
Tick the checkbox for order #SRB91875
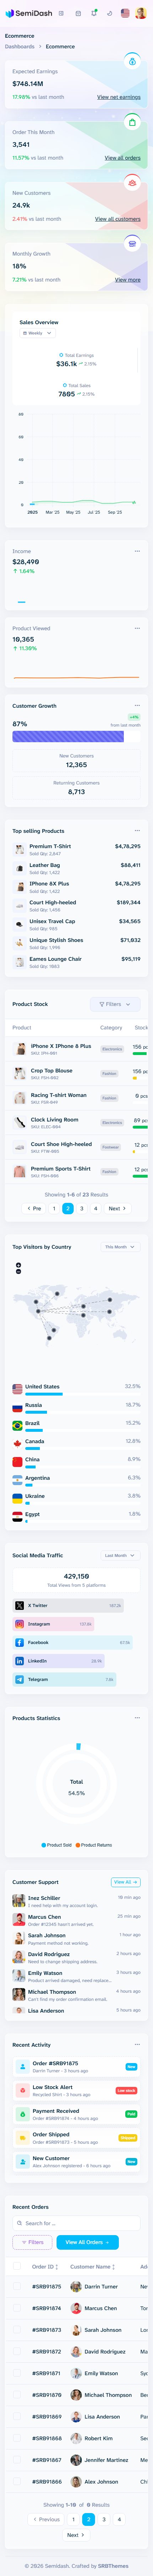pyautogui.click(x=16, y=2286)
